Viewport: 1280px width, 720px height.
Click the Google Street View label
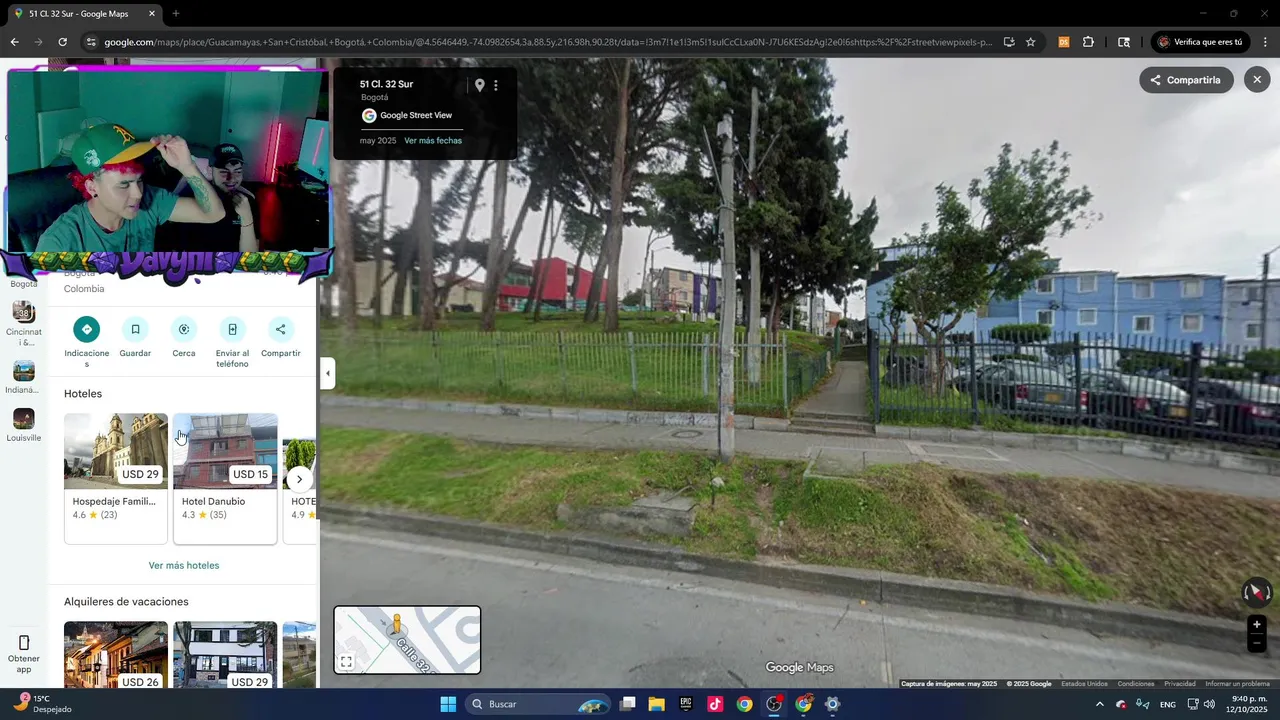pyautogui.click(x=416, y=115)
